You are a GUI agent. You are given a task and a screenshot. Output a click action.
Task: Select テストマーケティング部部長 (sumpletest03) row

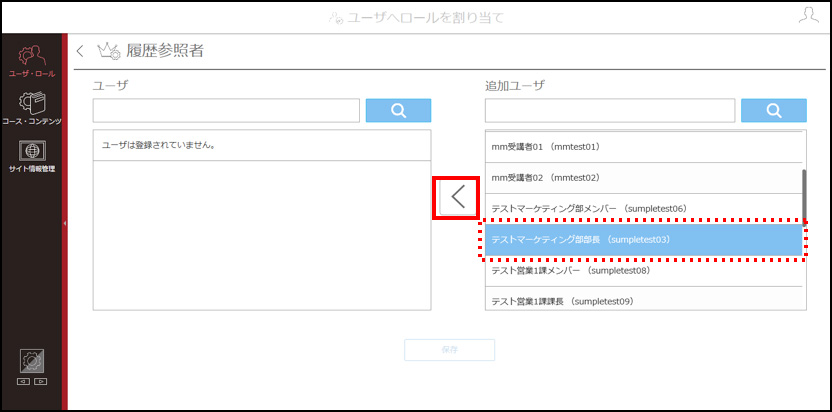(x=643, y=239)
